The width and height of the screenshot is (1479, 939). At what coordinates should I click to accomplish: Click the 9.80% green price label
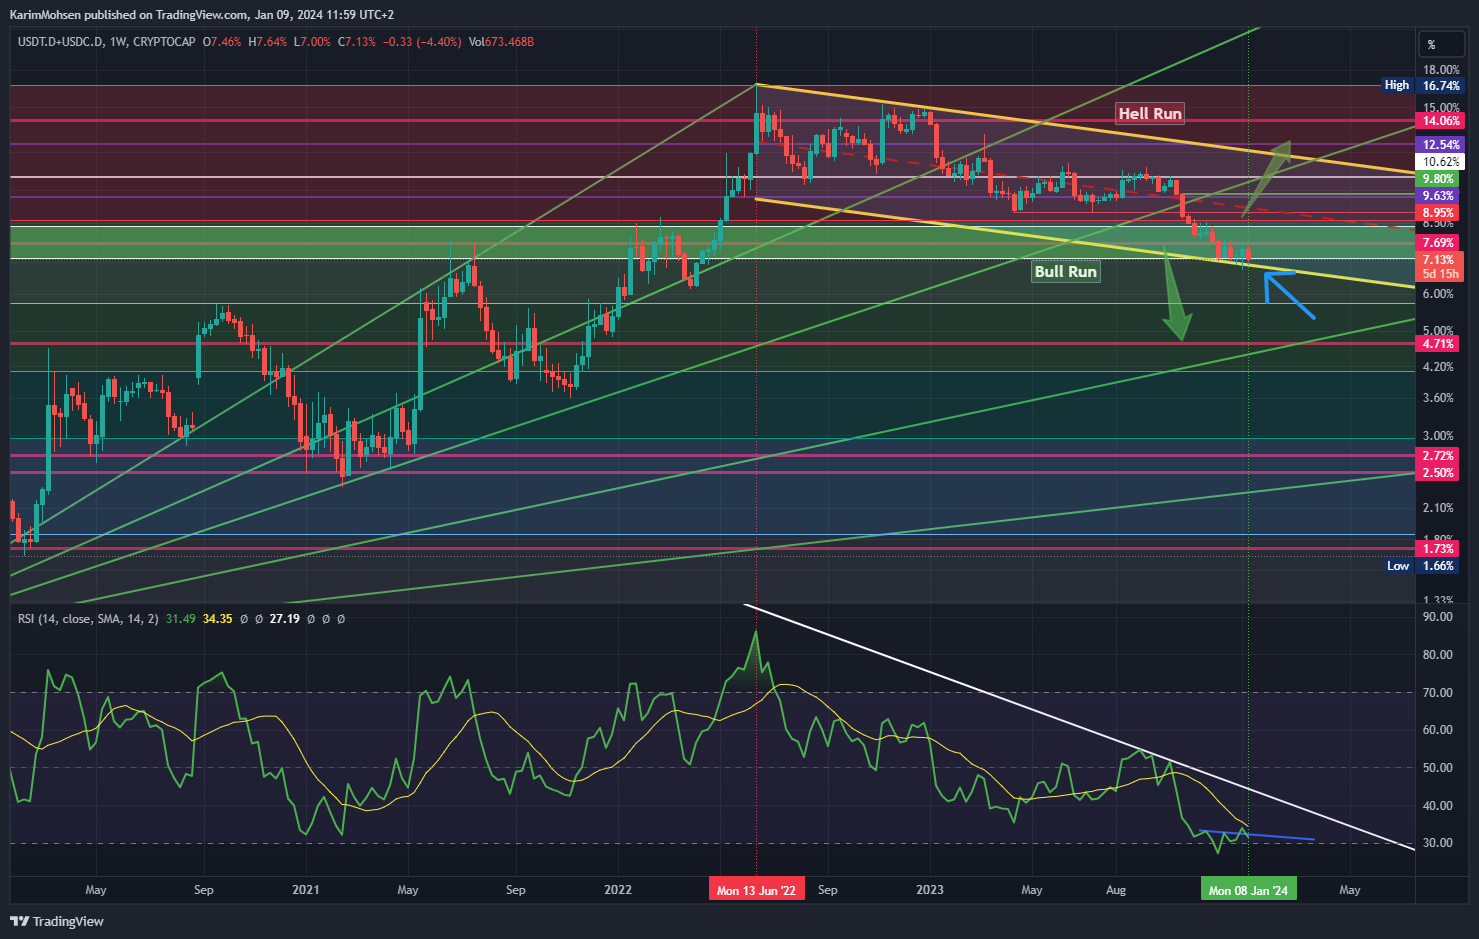click(1438, 179)
